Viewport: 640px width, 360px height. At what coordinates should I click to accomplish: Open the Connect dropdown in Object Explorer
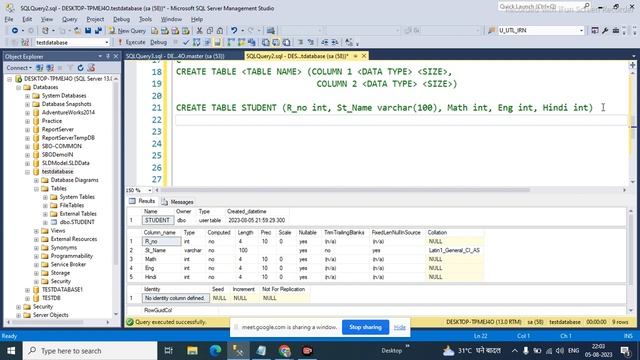coord(18,68)
